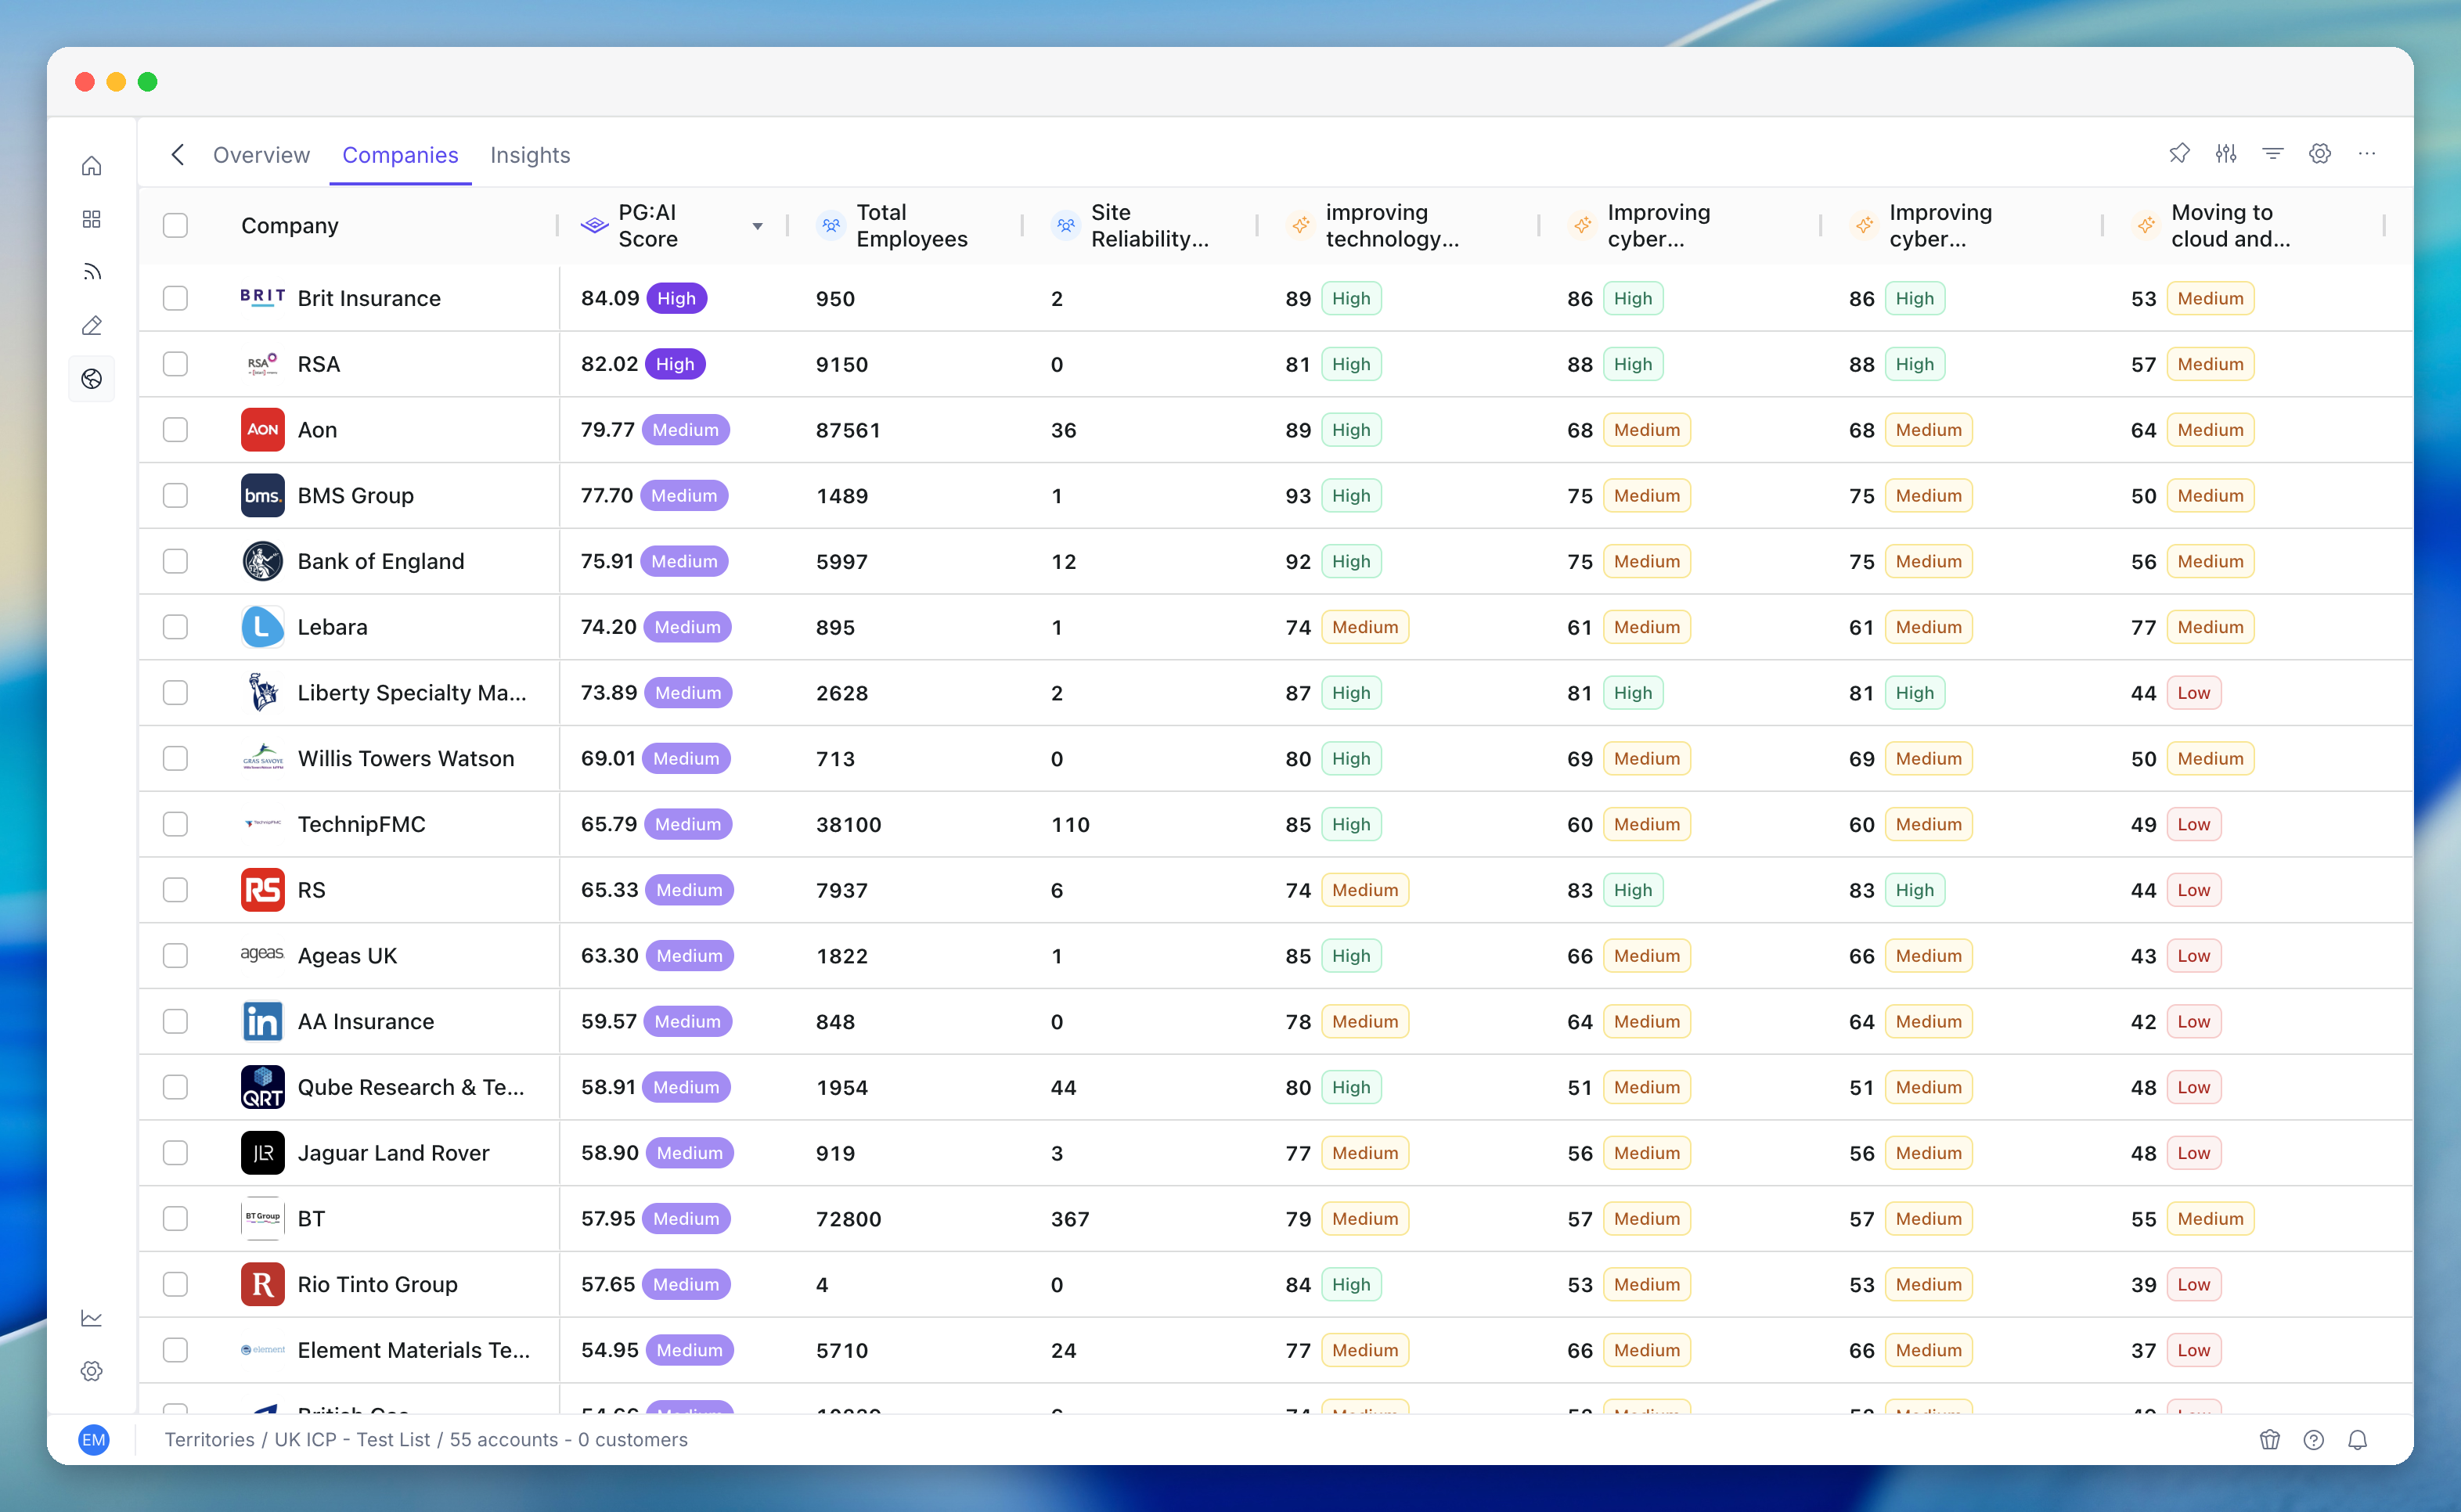The image size is (2461, 1512).
Task: Pin this view with the pin icon
Action: pos(2179,153)
